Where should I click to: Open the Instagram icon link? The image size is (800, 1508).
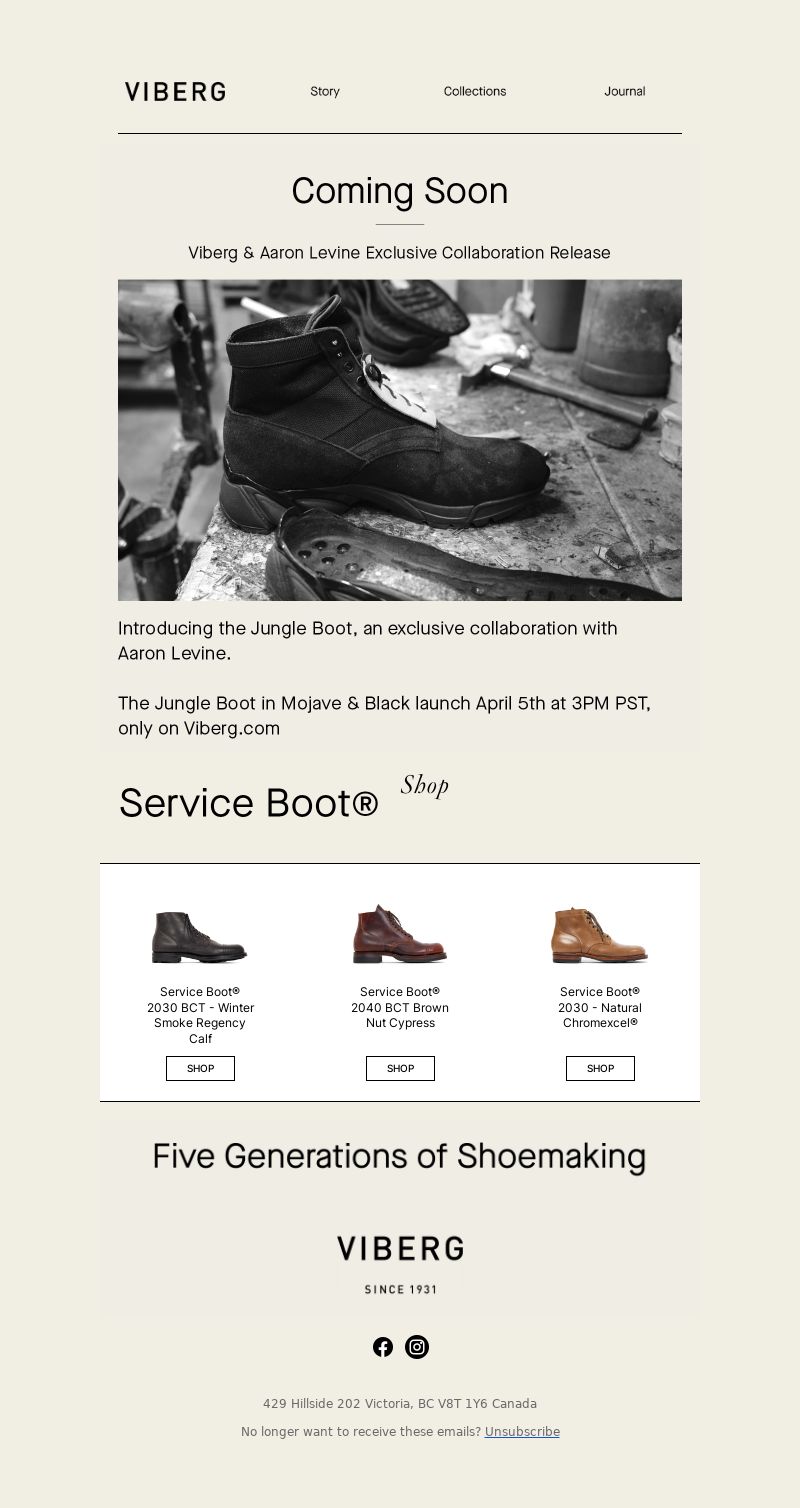pos(417,1347)
